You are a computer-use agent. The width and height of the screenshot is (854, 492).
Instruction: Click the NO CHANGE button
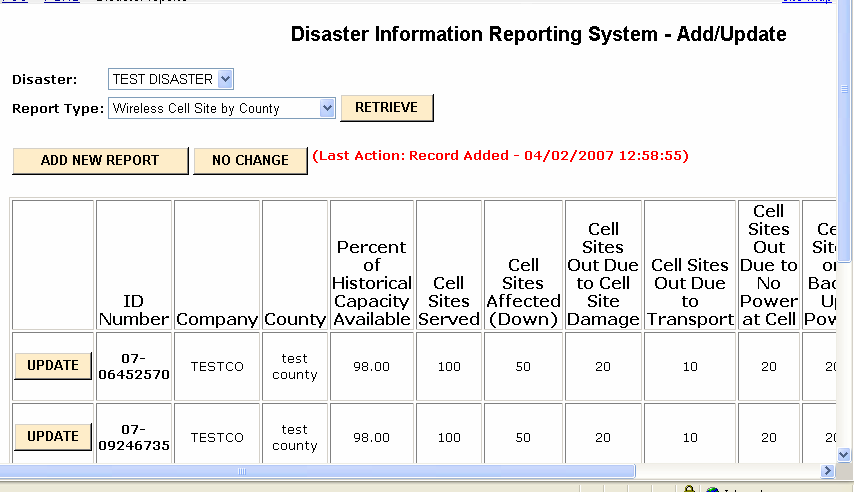click(250, 160)
